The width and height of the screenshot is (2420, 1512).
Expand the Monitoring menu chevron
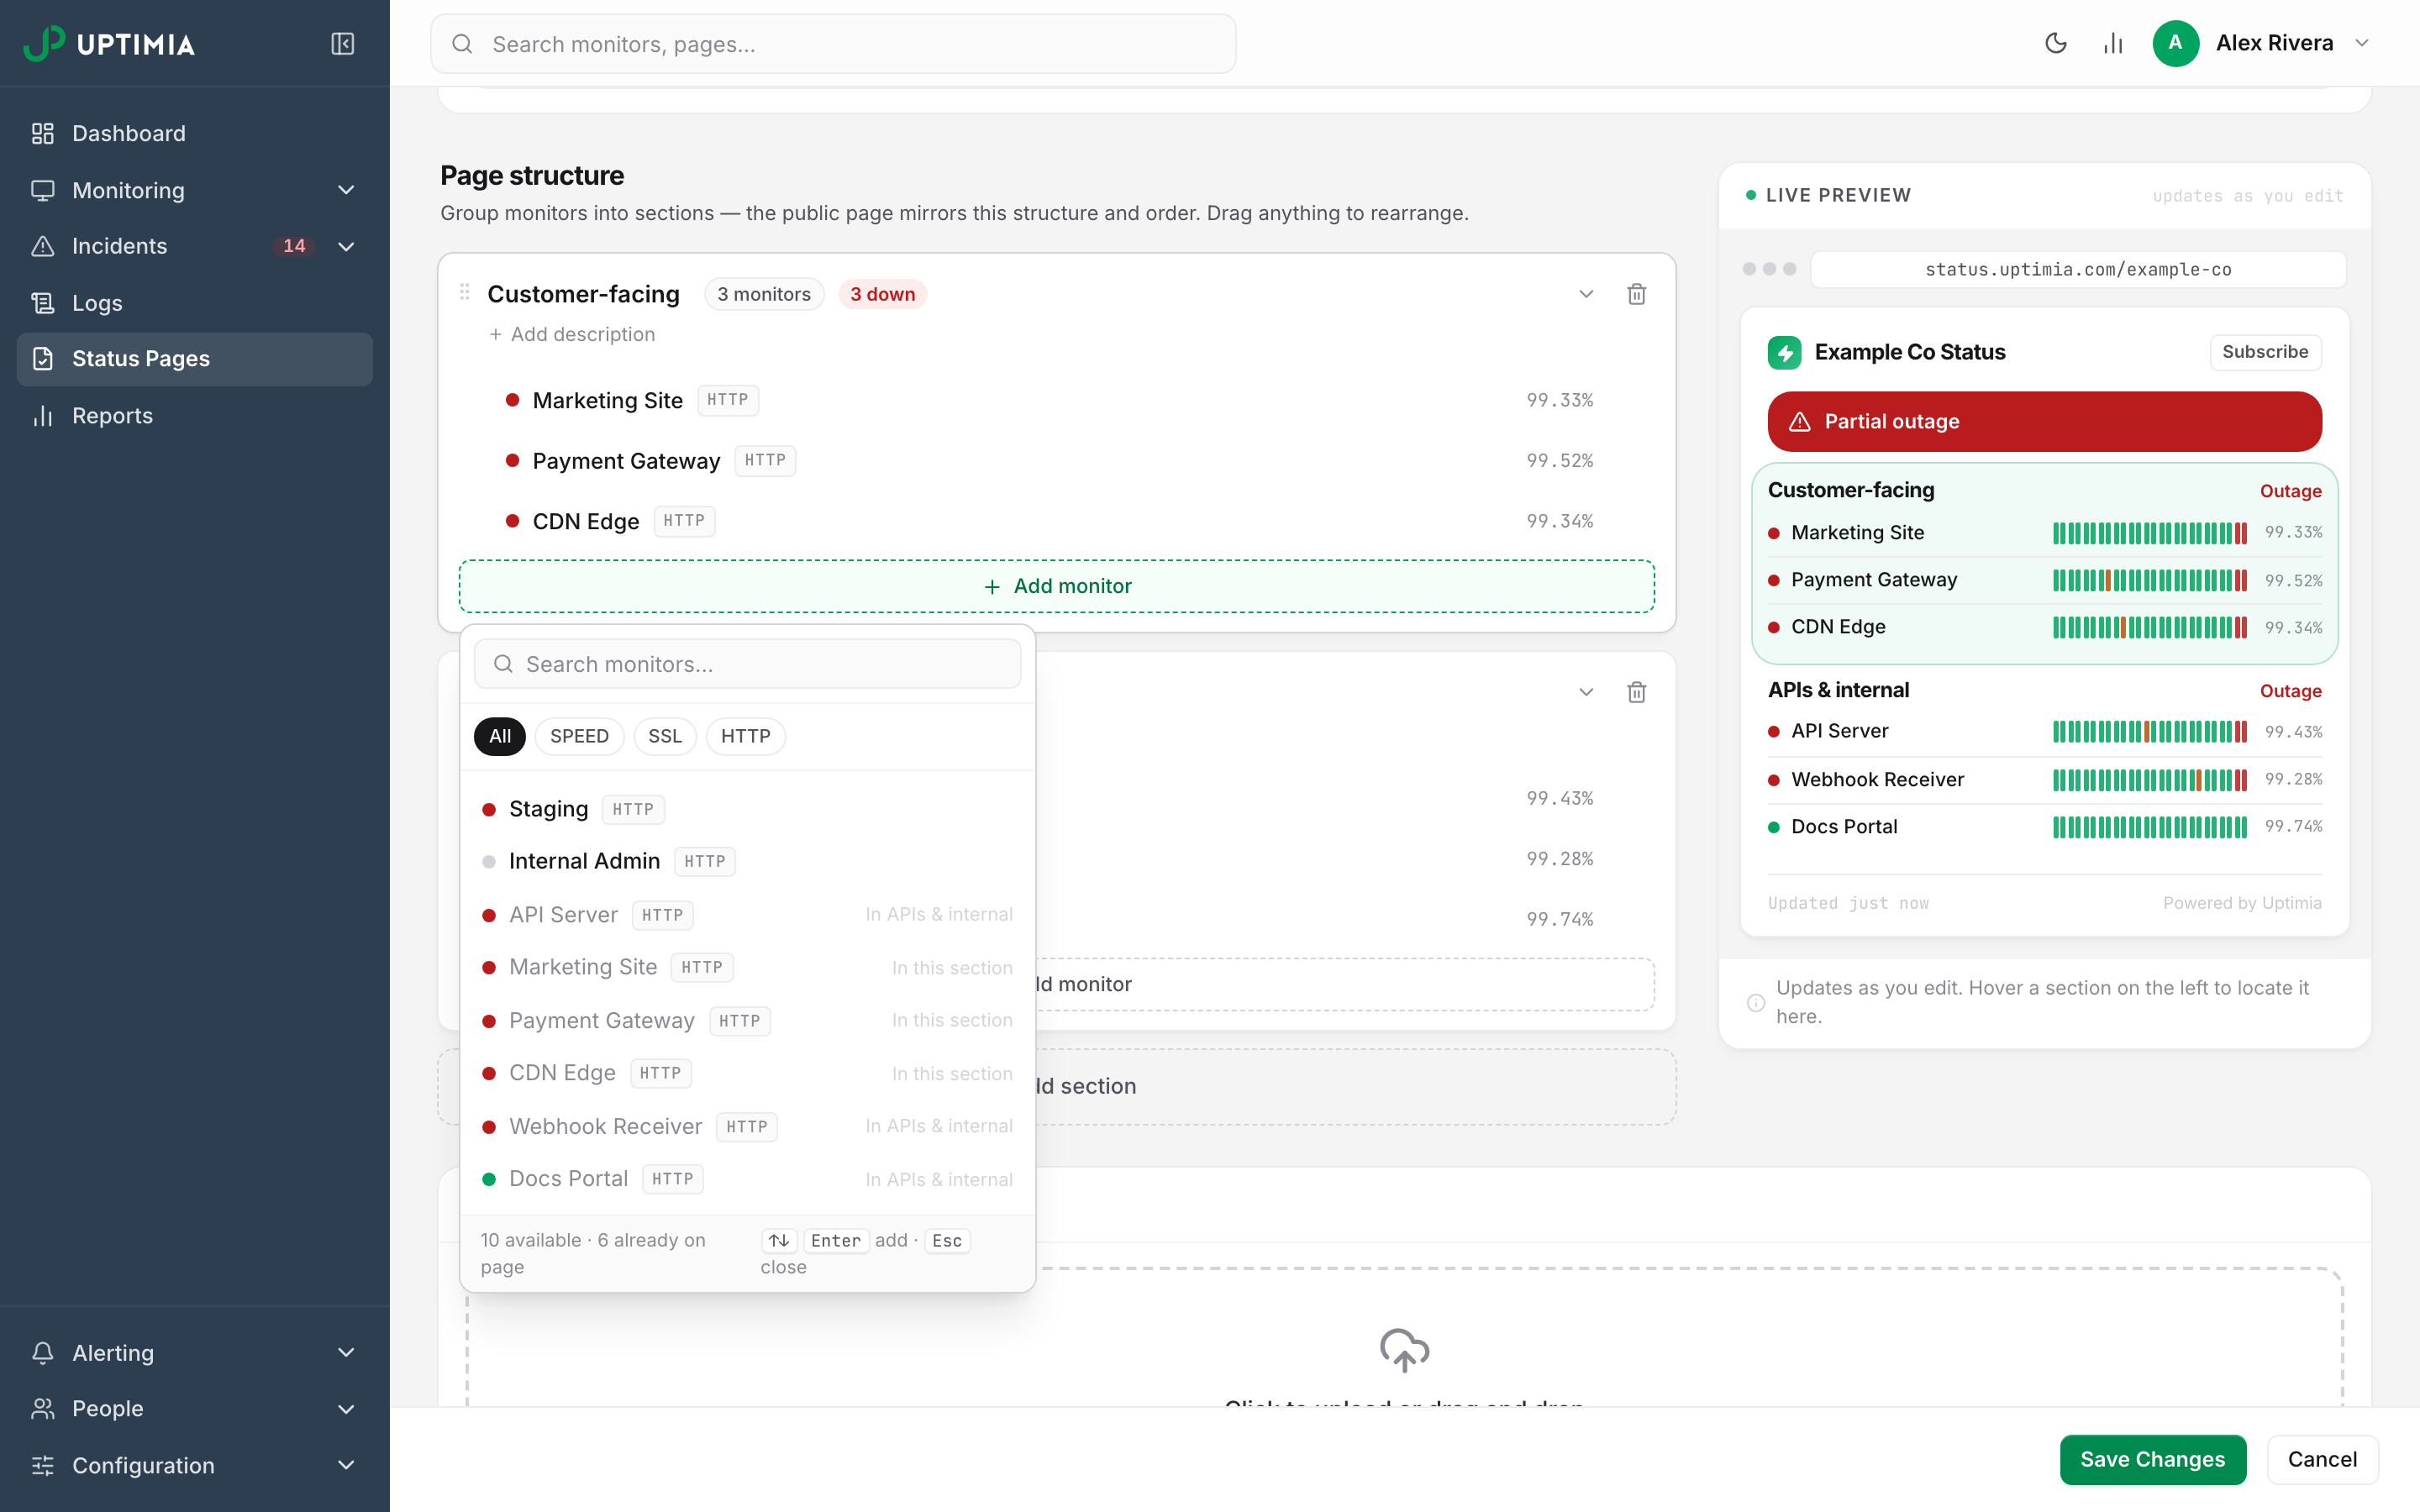(x=346, y=190)
